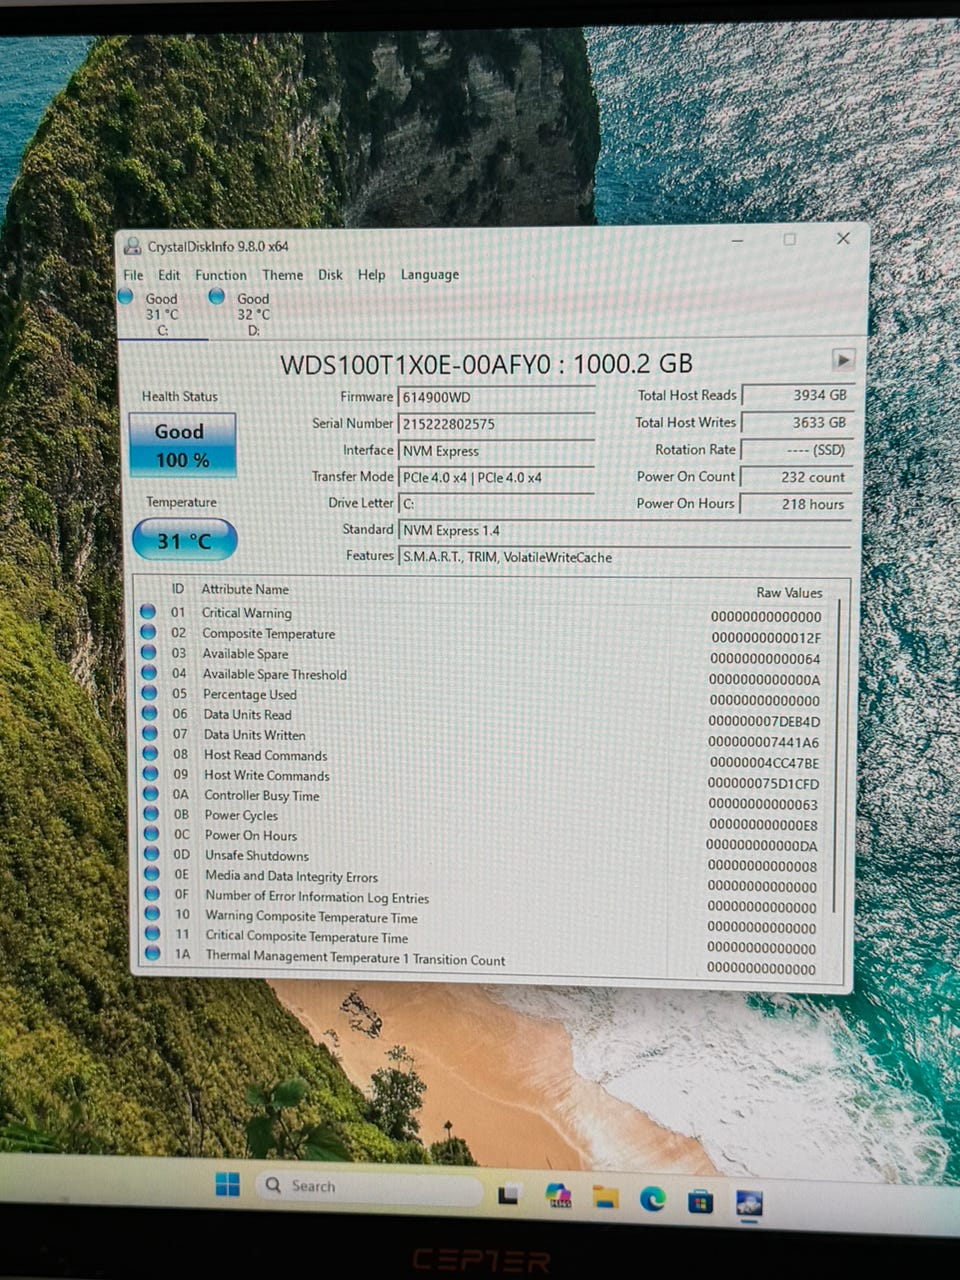
Task: Switch to the D: drive tab at 32 °C
Action: pos(252,313)
